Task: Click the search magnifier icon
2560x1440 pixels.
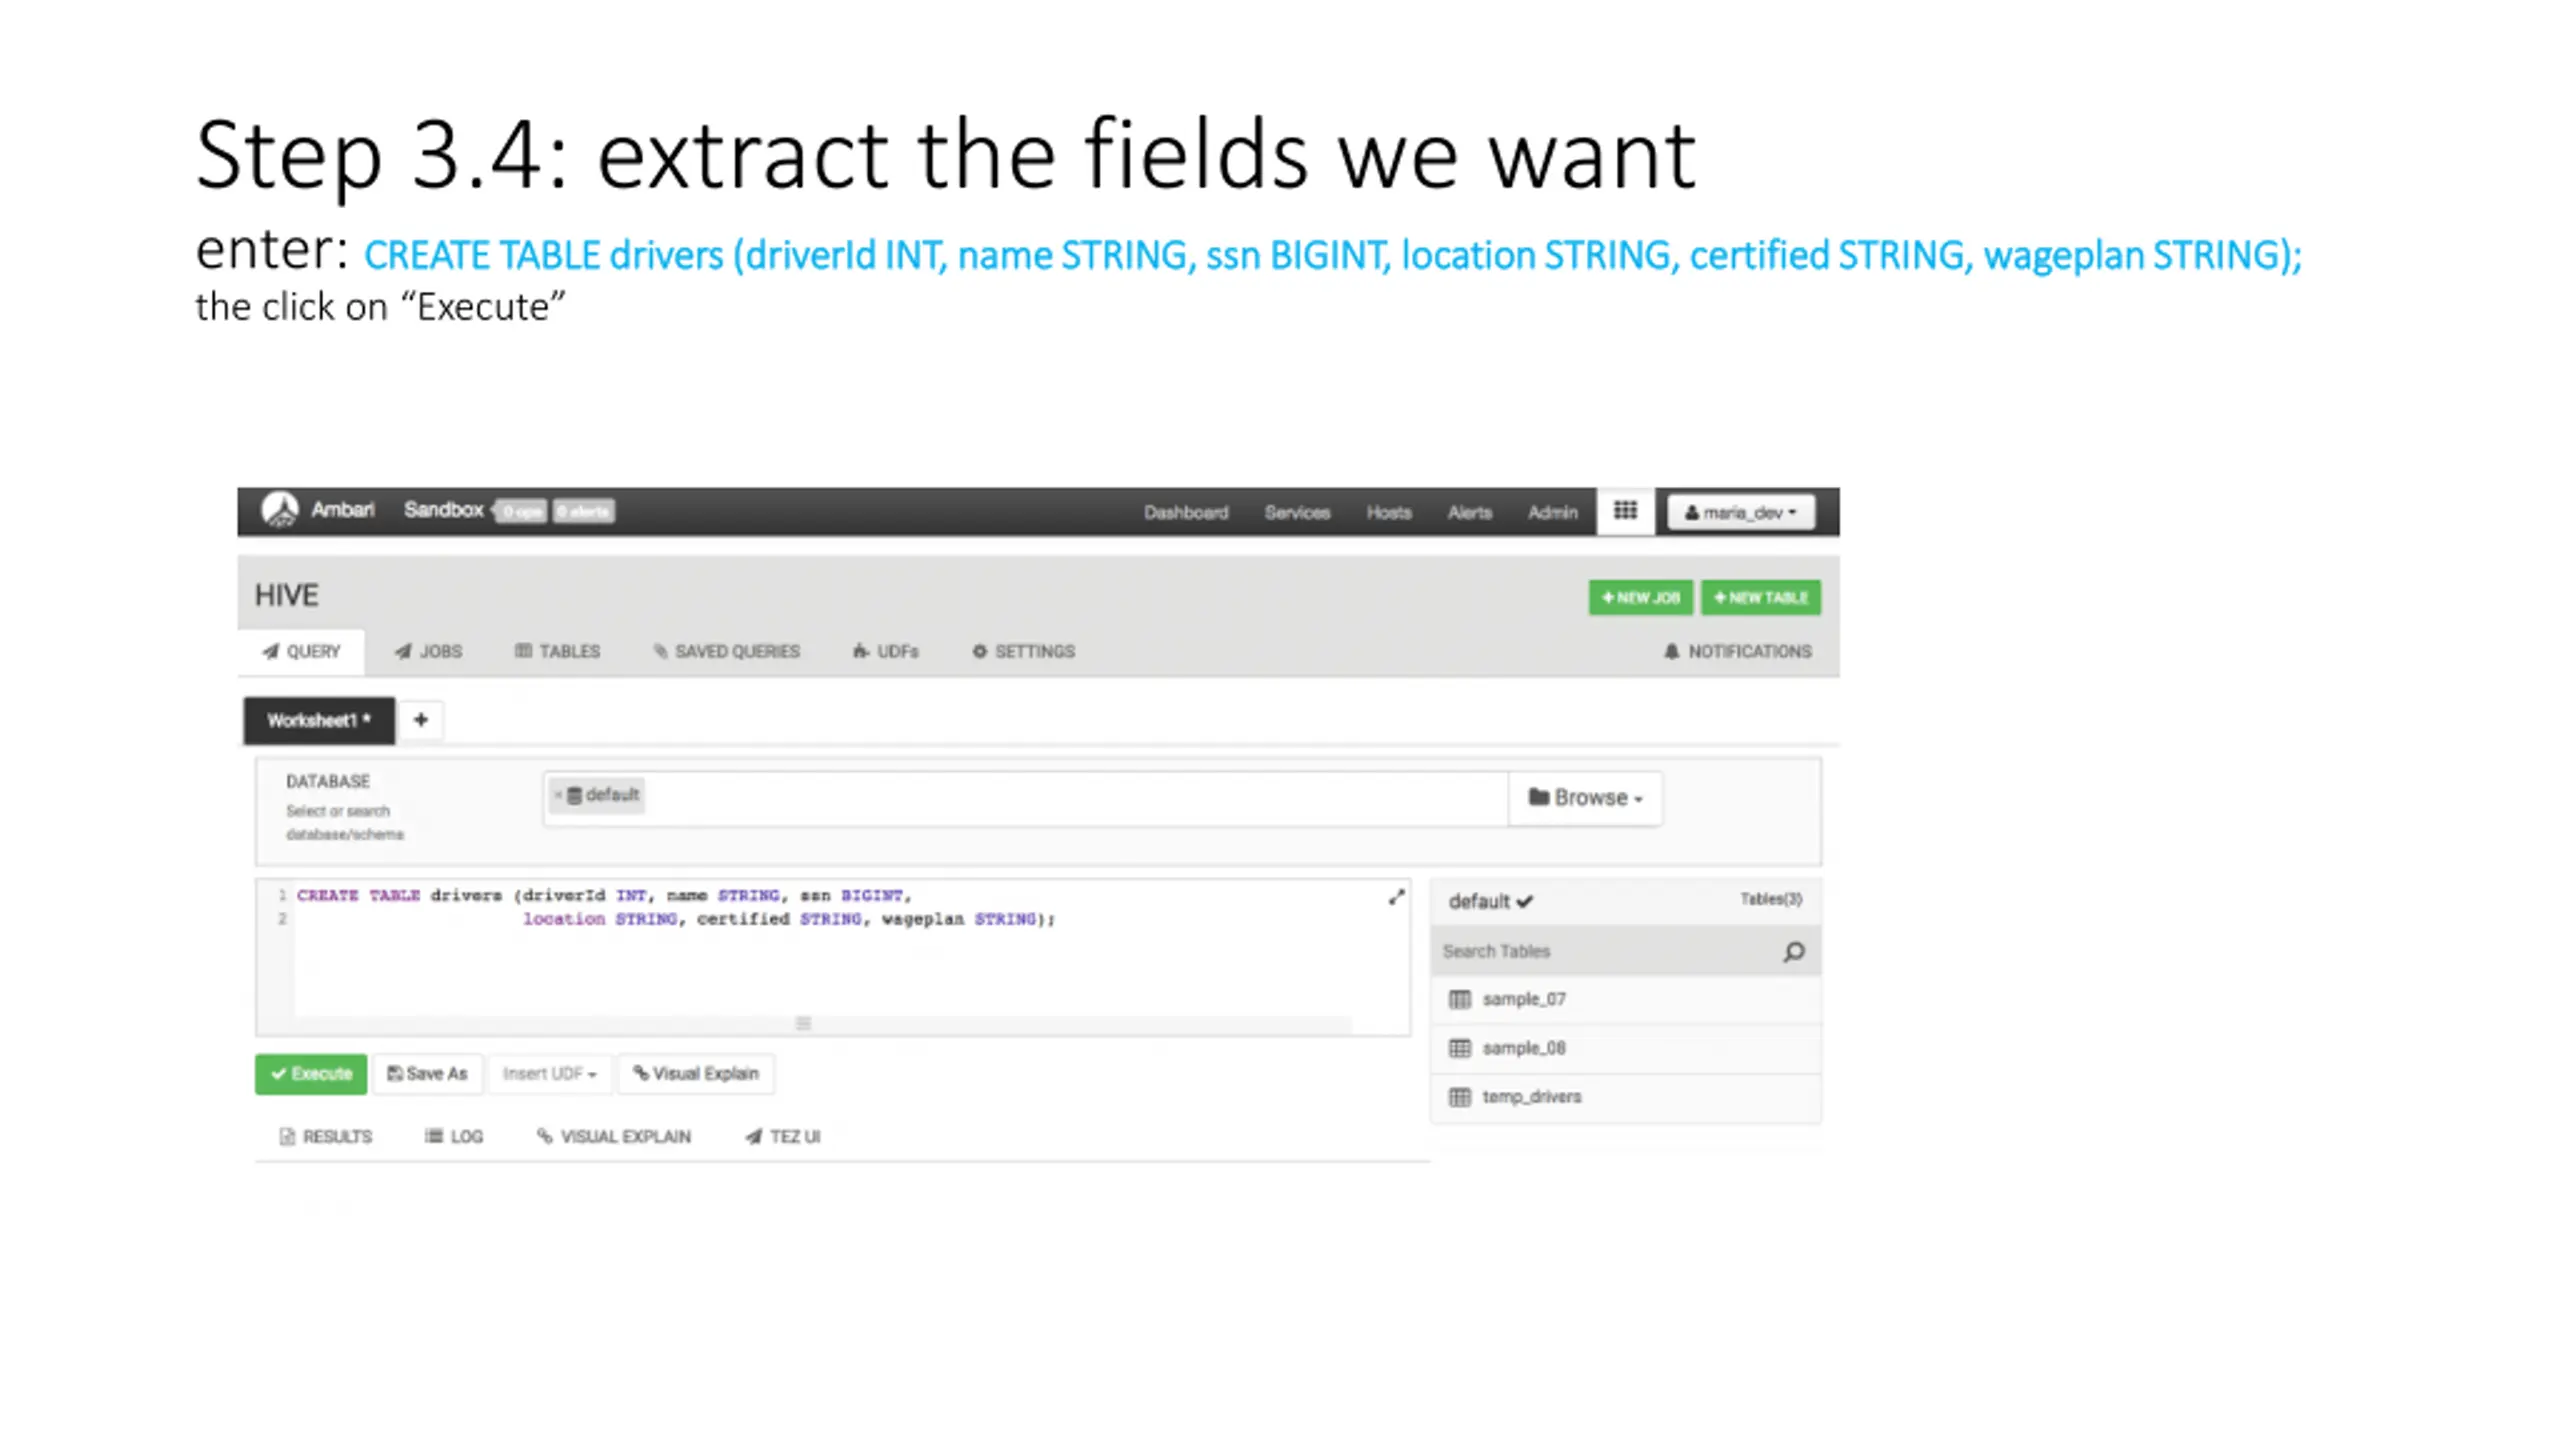Action: coord(1794,952)
